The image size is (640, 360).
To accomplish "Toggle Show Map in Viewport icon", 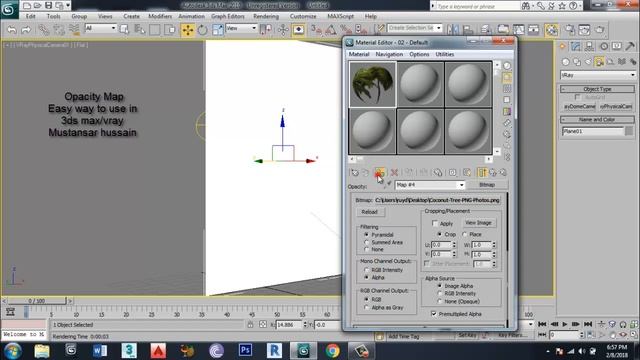I will pyautogui.click(x=467, y=173).
